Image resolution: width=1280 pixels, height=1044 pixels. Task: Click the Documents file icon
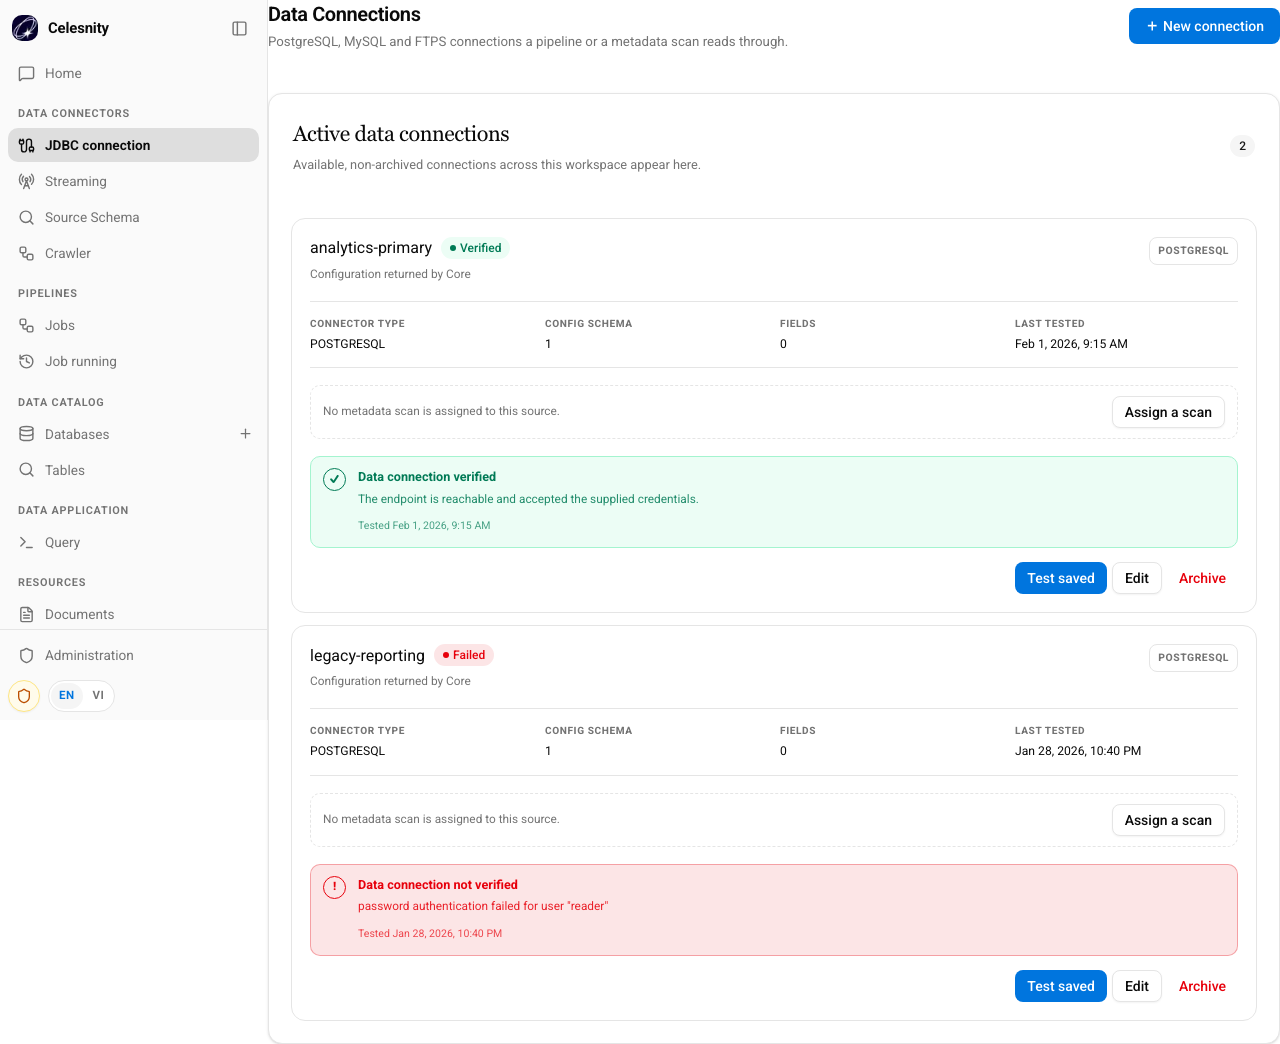pyautogui.click(x=27, y=614)
